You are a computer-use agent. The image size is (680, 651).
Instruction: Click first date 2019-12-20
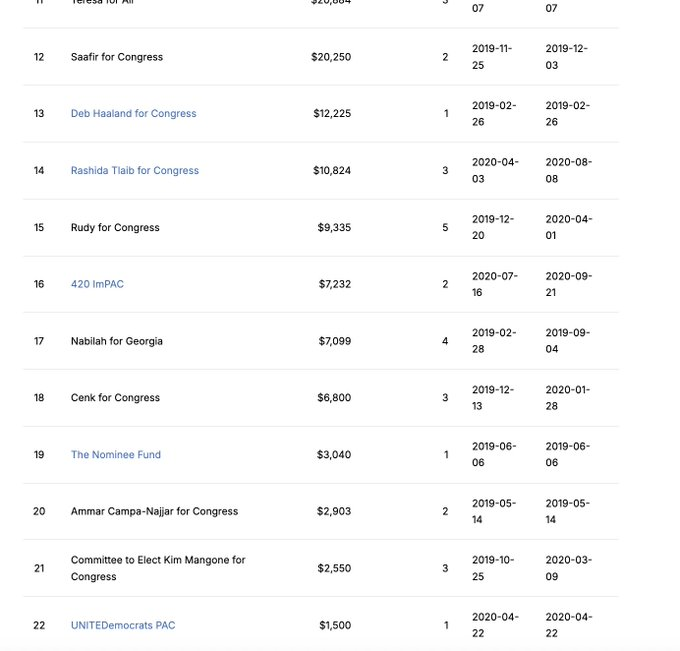pos(493,227)
